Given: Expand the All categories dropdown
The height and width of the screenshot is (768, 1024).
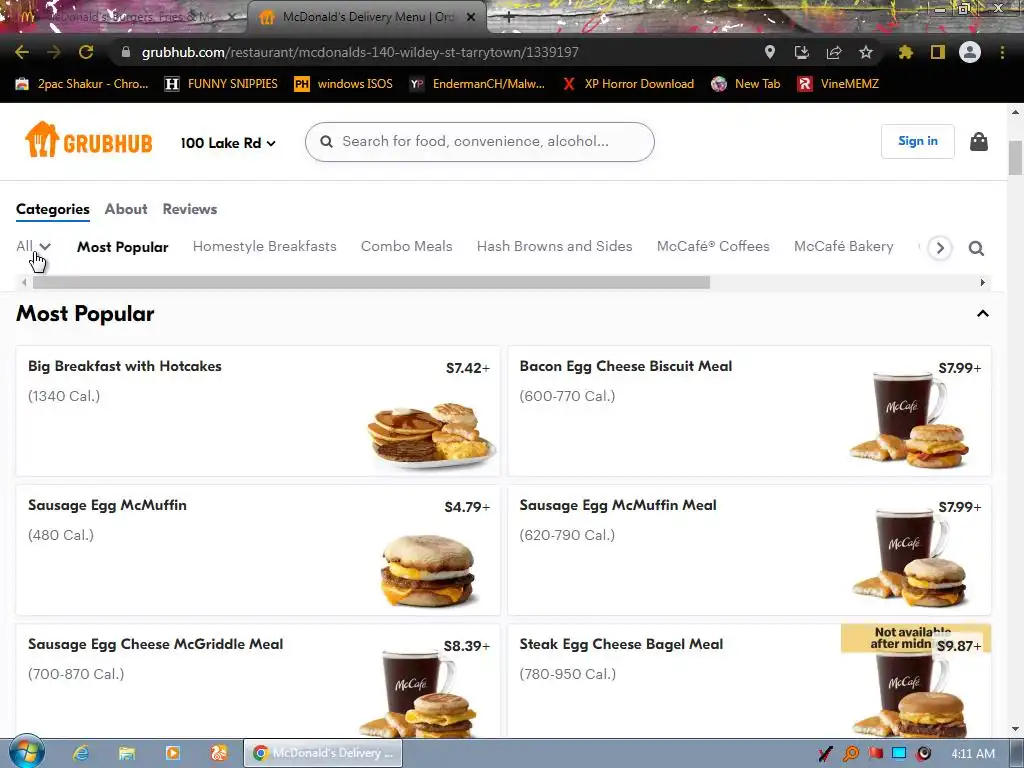Looking at the screenshot, I should [x=33, y=246].
